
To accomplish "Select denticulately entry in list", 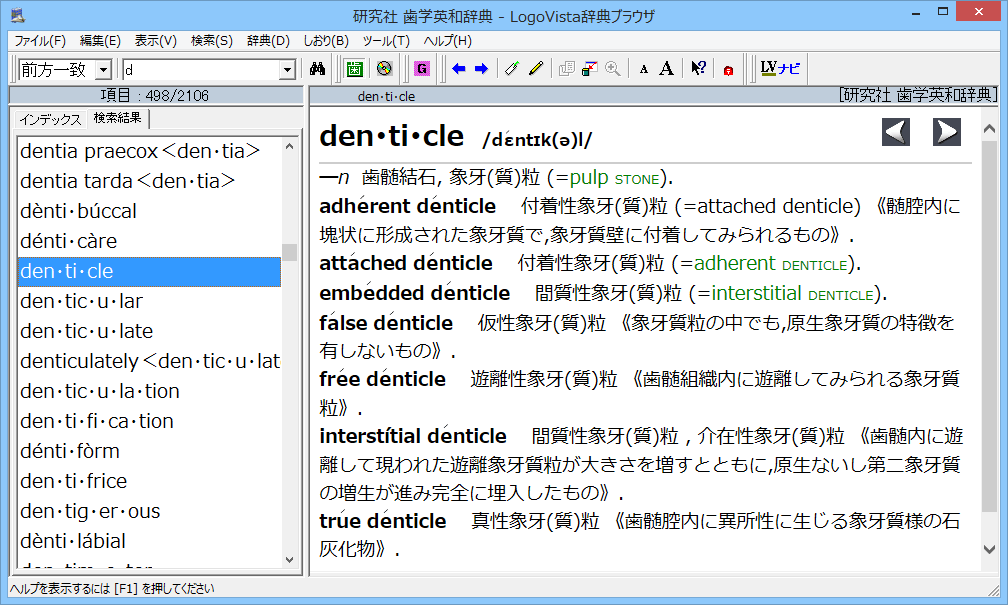I will click(149, 361).
